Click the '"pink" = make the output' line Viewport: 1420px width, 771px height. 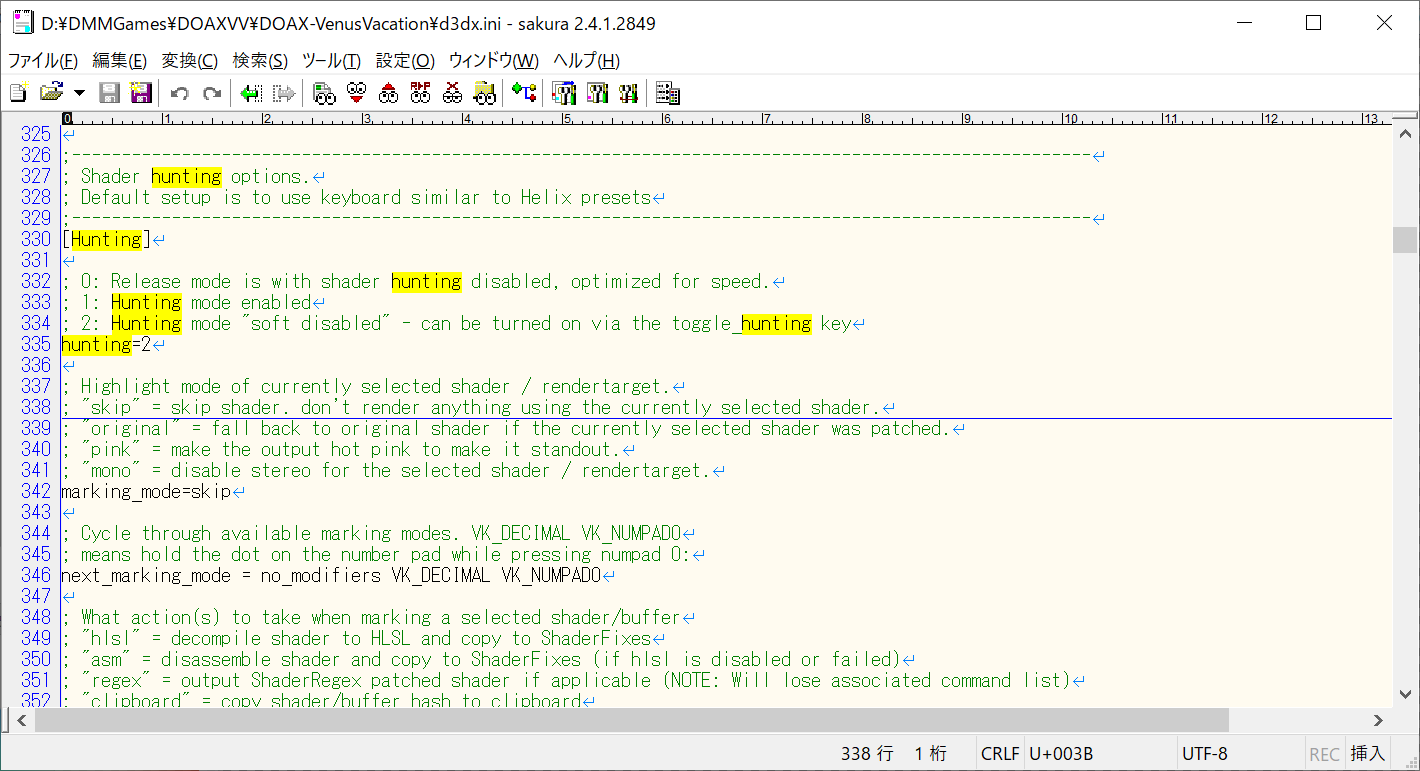click(341, 450)
